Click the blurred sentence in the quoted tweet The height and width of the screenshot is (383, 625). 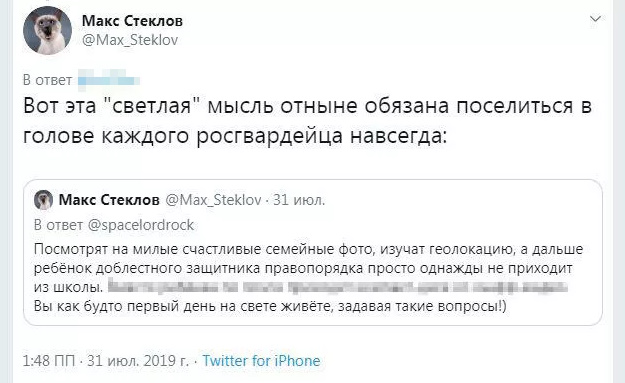pos(338,287)
